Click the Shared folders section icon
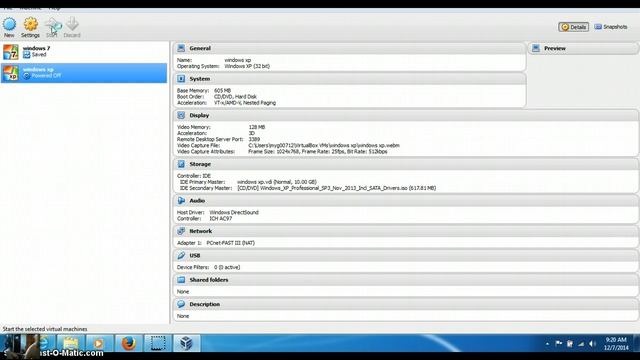Viewport: 640px width, 360px height. [181, 280]
